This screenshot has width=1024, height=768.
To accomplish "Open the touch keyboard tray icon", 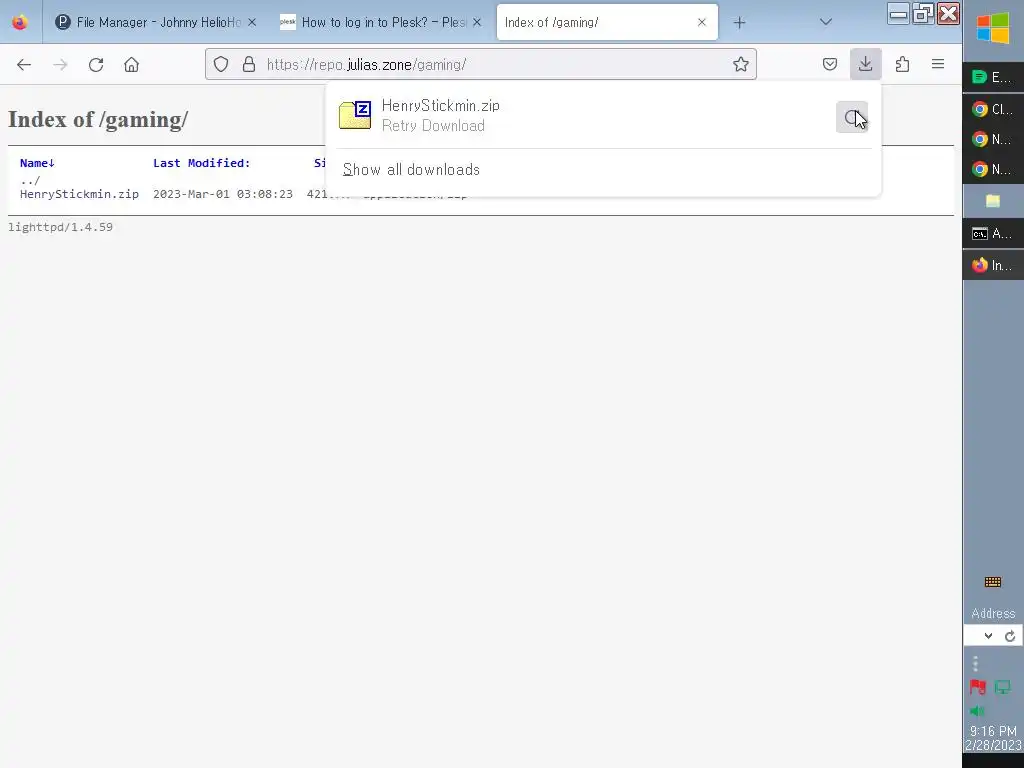I will [993, 582].
